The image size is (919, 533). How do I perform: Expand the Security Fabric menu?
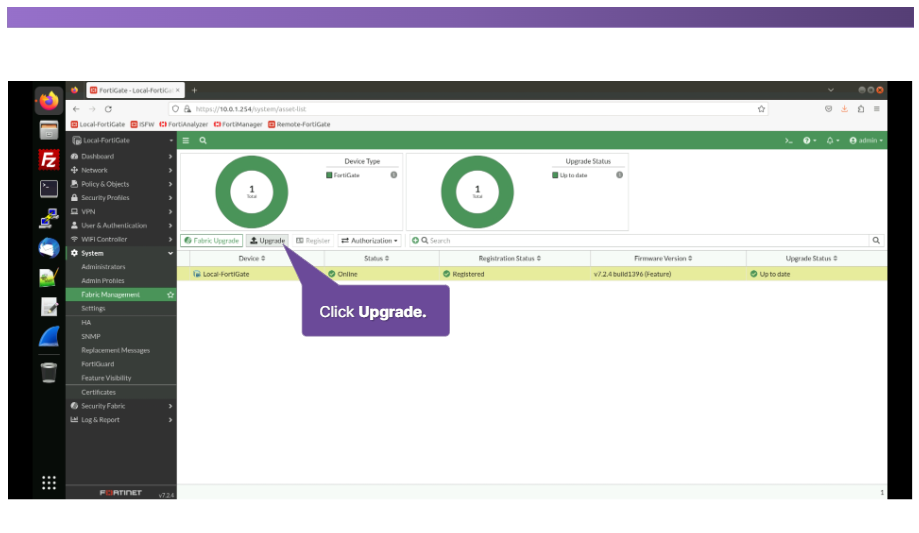(121, 406)
